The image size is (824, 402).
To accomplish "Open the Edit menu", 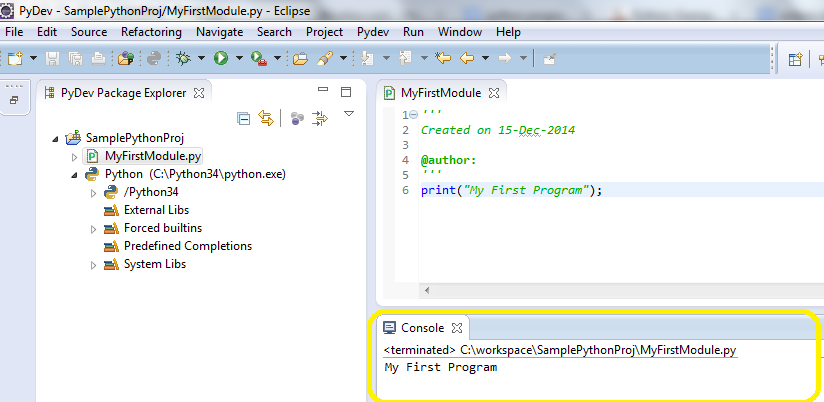I will pos(47,32).
